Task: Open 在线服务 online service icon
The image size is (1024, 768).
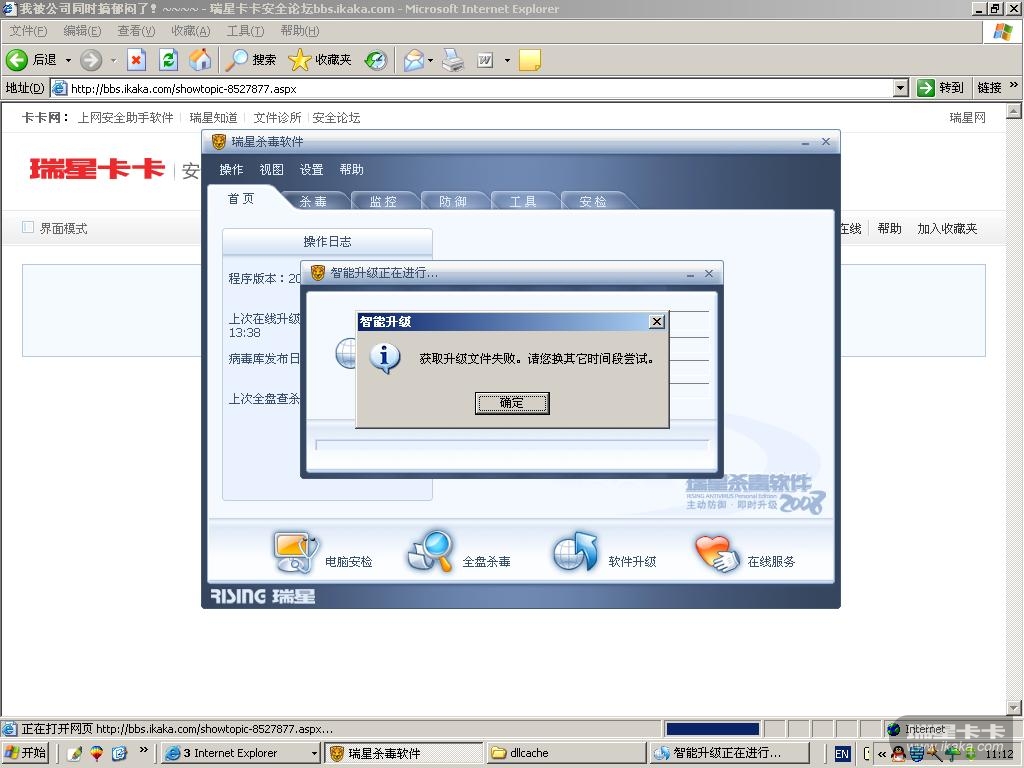Action: (717, 554)
